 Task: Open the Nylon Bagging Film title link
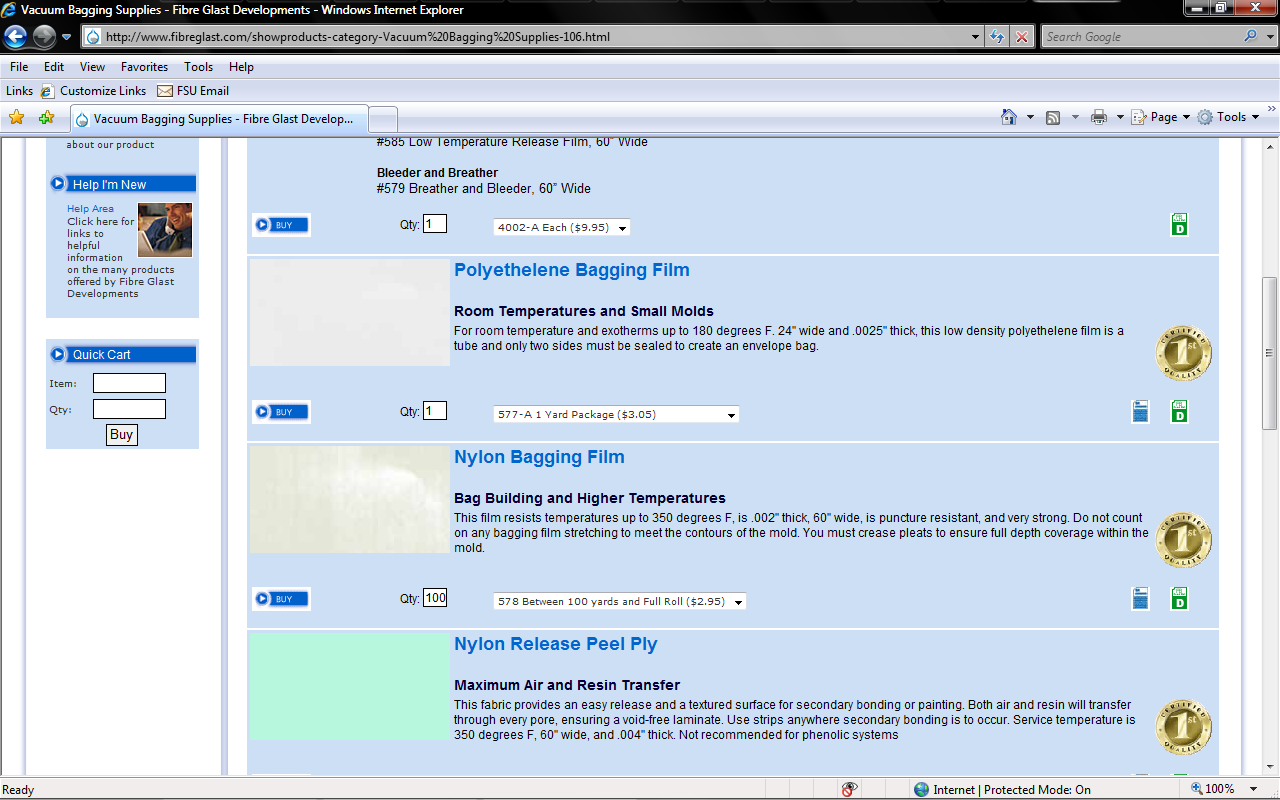[539, 457]
